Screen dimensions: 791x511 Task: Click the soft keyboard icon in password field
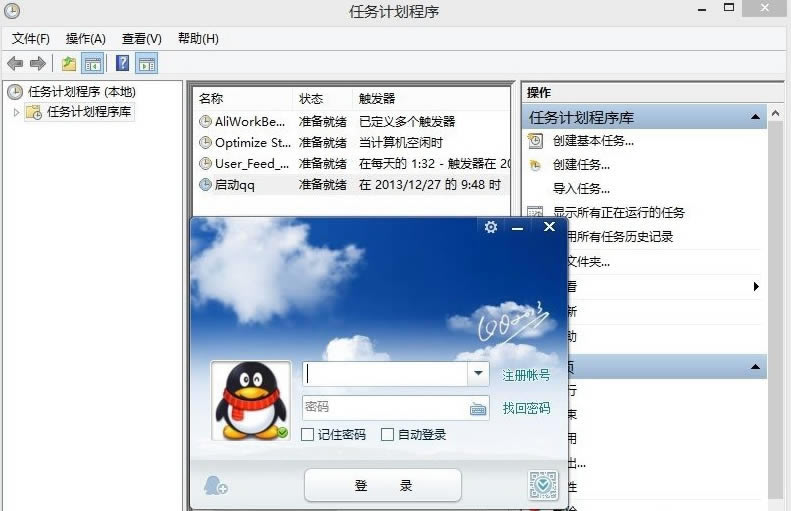click(478, 408)
